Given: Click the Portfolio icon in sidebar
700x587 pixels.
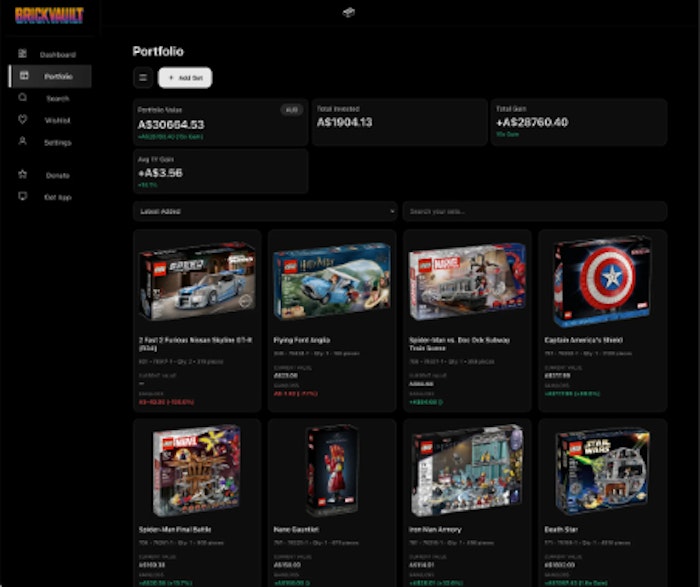Looking at the screenshot, I should pyautogui.click(x=24, y=75).
